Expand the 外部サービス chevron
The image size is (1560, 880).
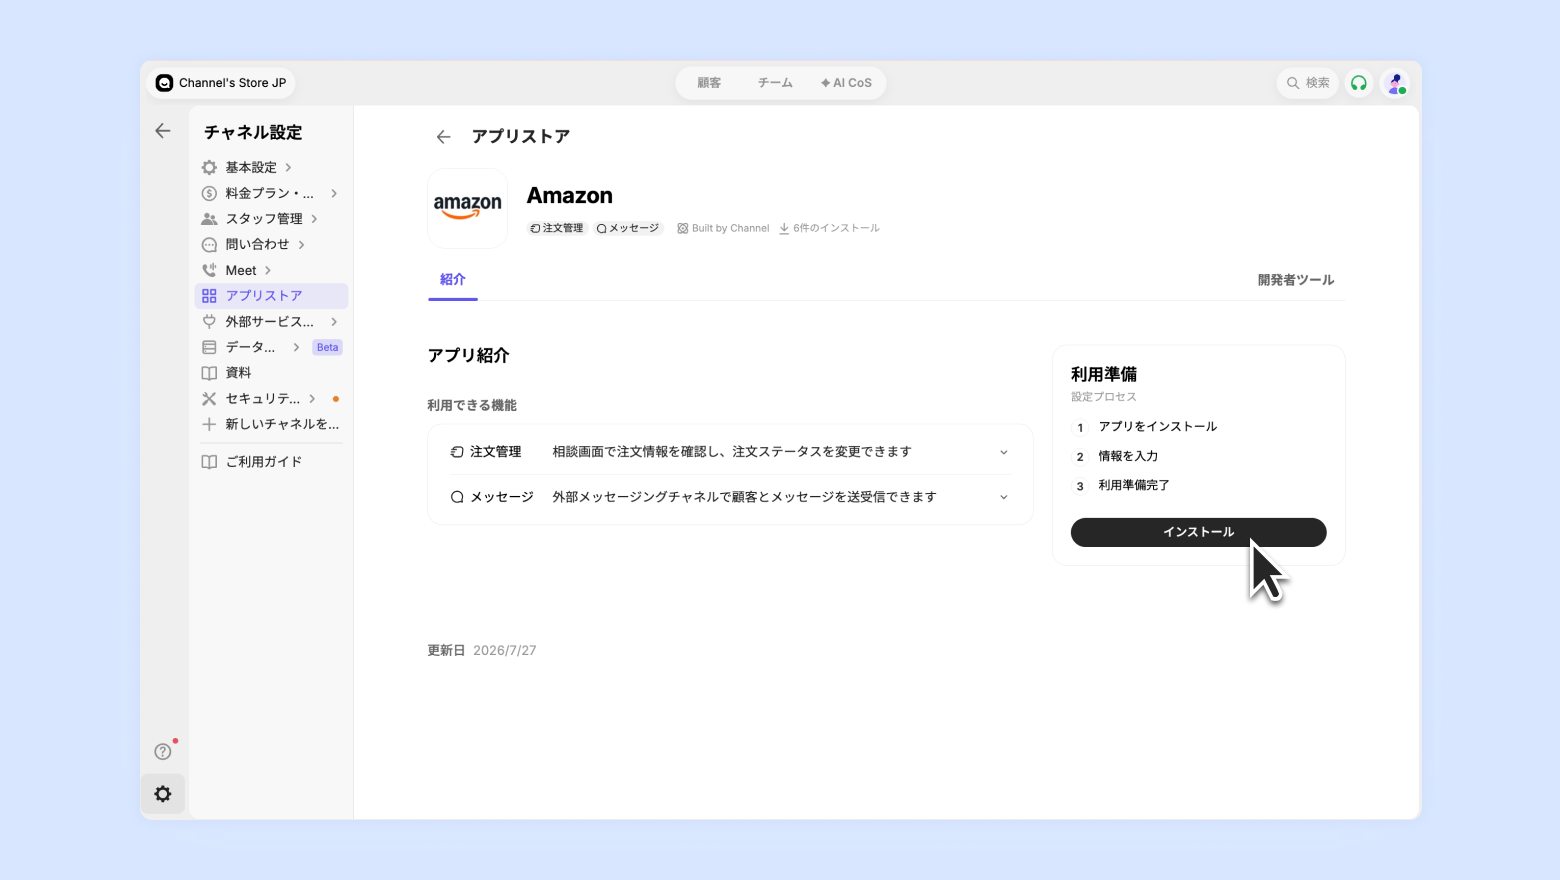pyautogui.click(x=334, y=321)
